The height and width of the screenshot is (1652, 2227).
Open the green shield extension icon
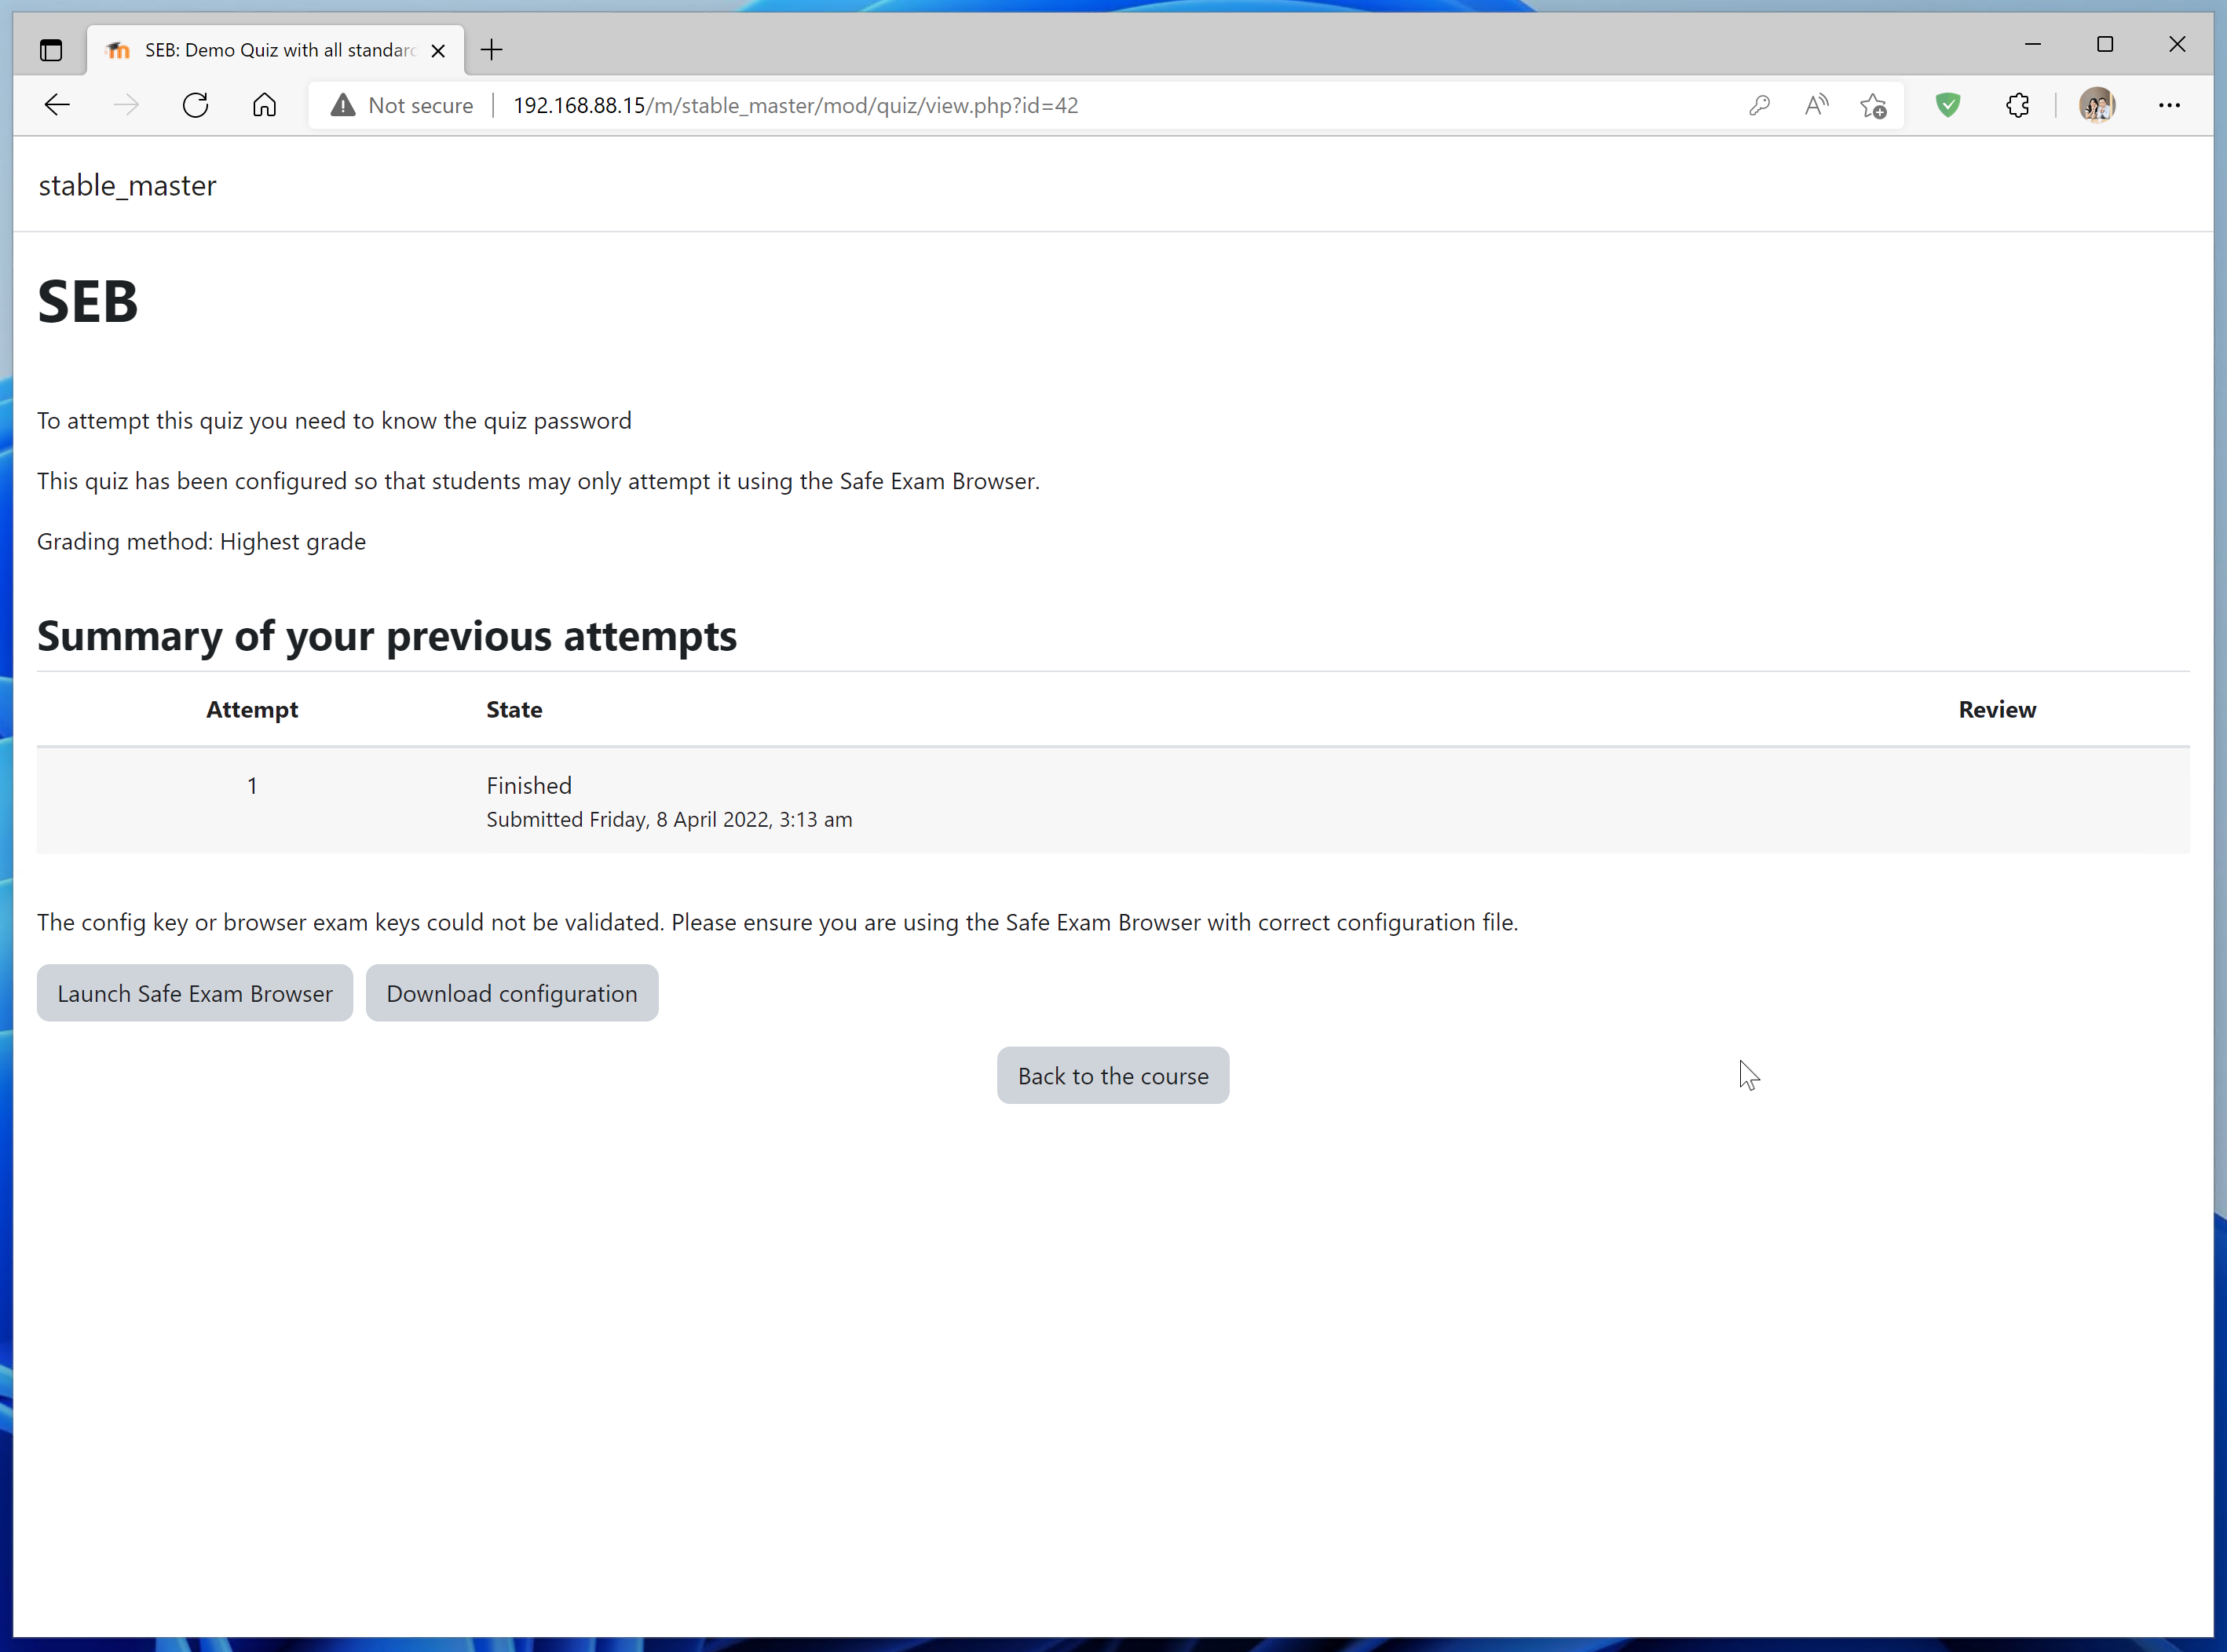coord(1947,105)
